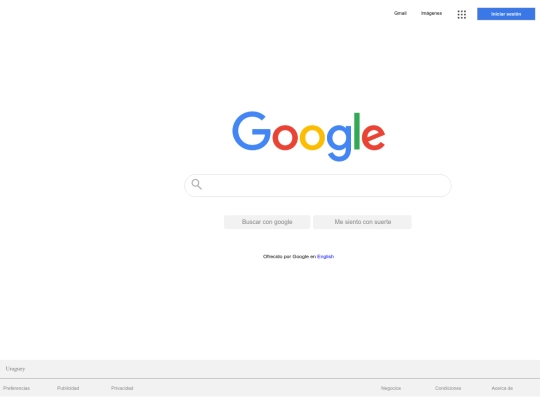Screen dimensions: 540x405
Task: Open the Condiciones footer link
Action: click(448, 388)
